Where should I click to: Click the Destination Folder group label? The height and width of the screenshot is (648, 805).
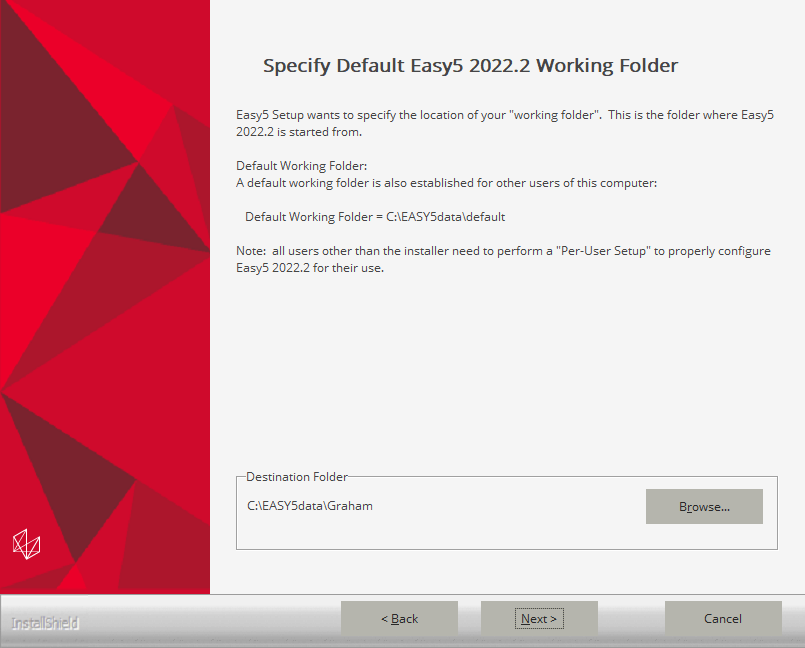pos(296,477)
